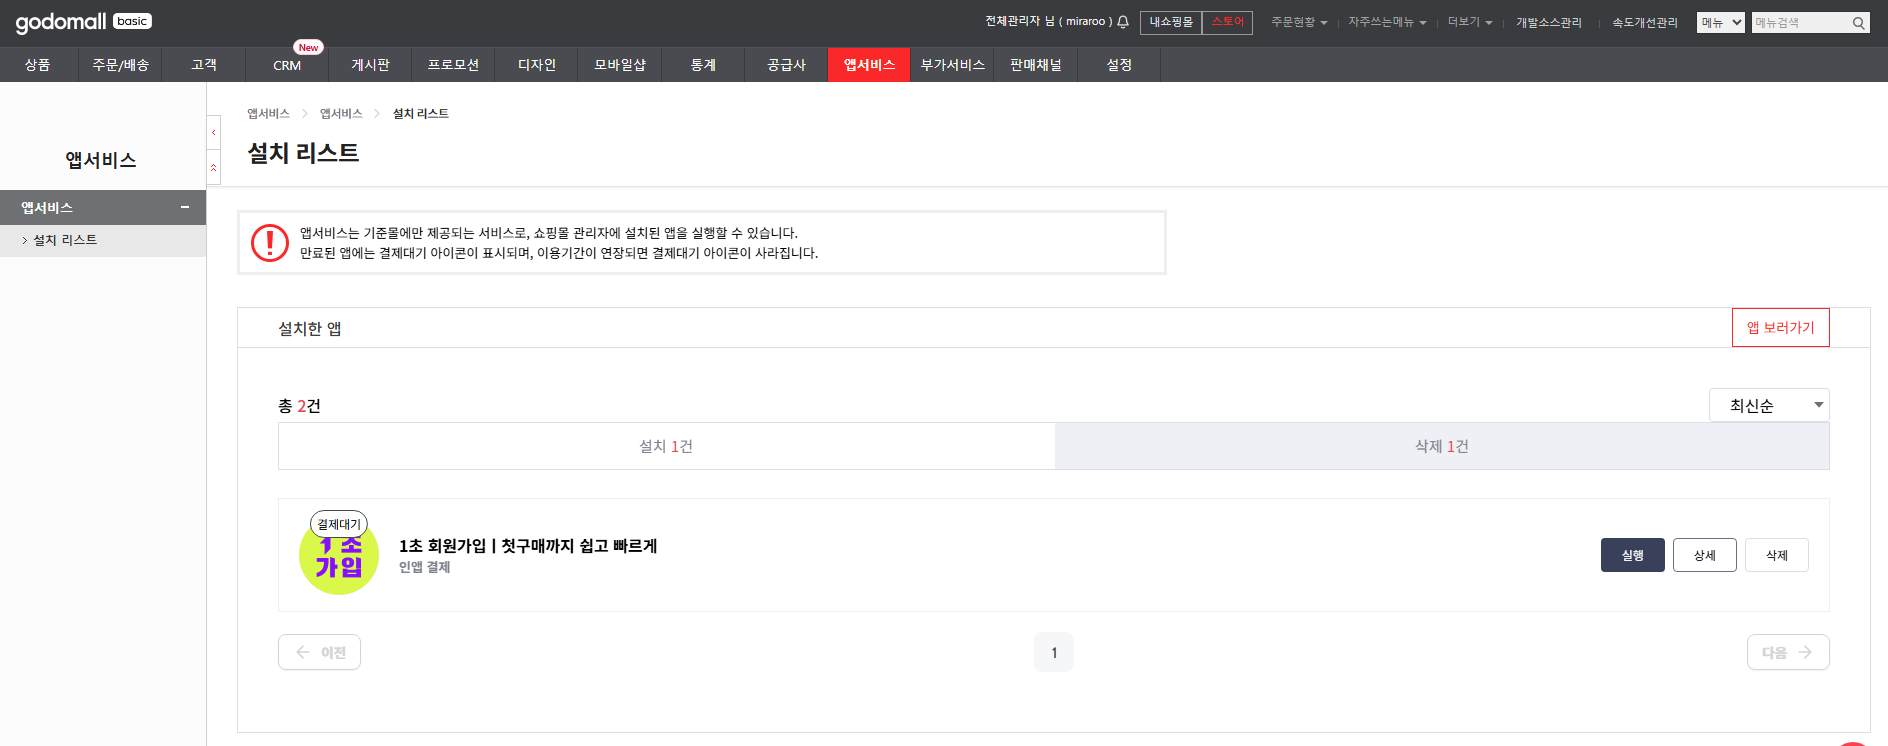The height and width of the screenshot is (746, 1888).
Task: Open the 최신순 sort dropdown
Action: pos(1769,405)
